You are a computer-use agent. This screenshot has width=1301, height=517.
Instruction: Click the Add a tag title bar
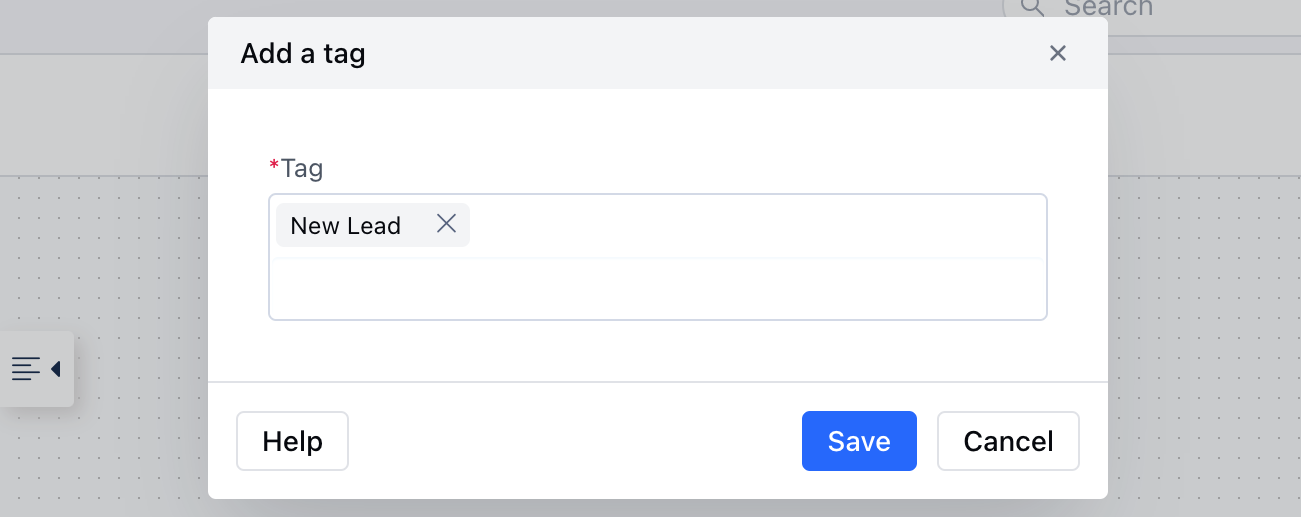[x=657, y=53]
